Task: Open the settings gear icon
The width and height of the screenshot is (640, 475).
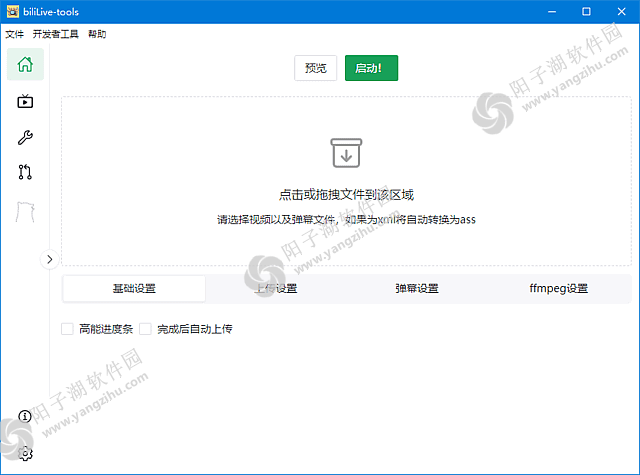Action: 25,453
